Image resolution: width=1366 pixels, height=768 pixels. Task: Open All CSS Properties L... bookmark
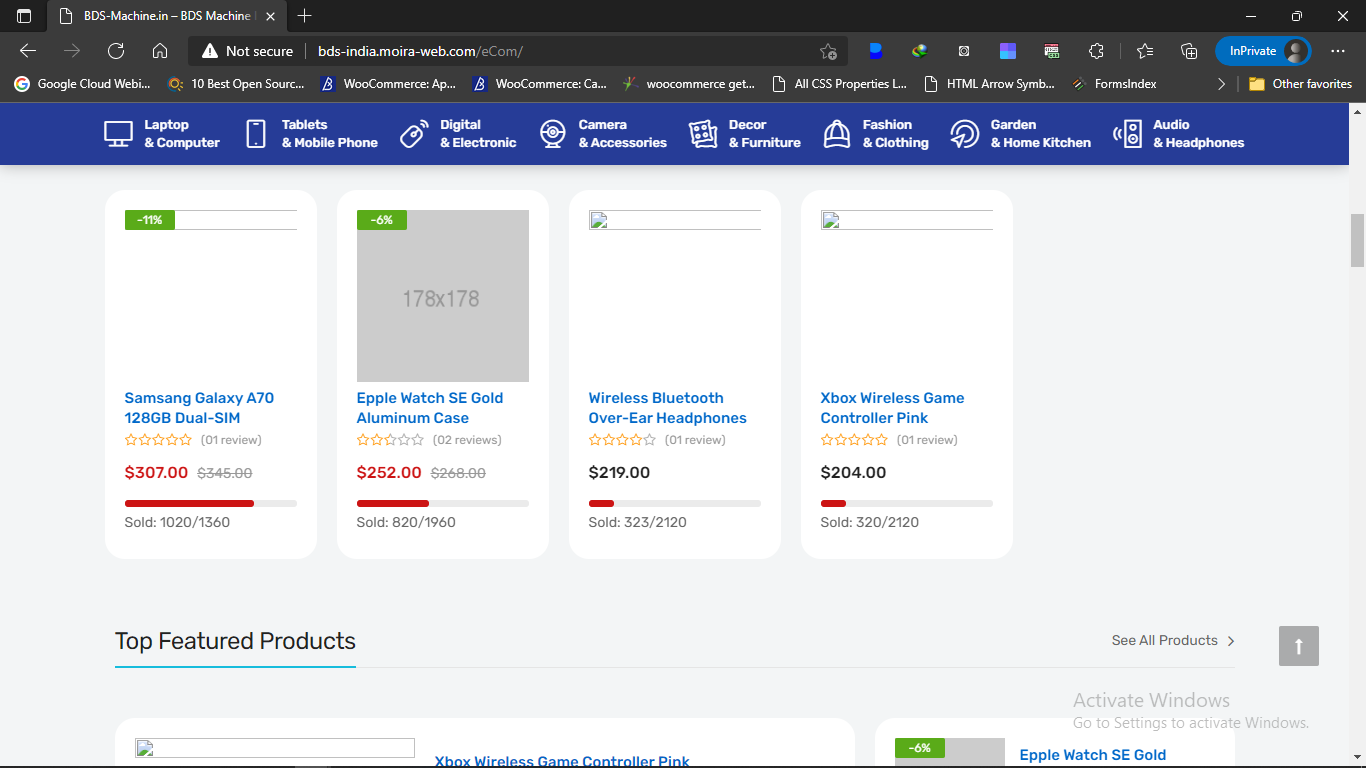(x=840, y=84)
